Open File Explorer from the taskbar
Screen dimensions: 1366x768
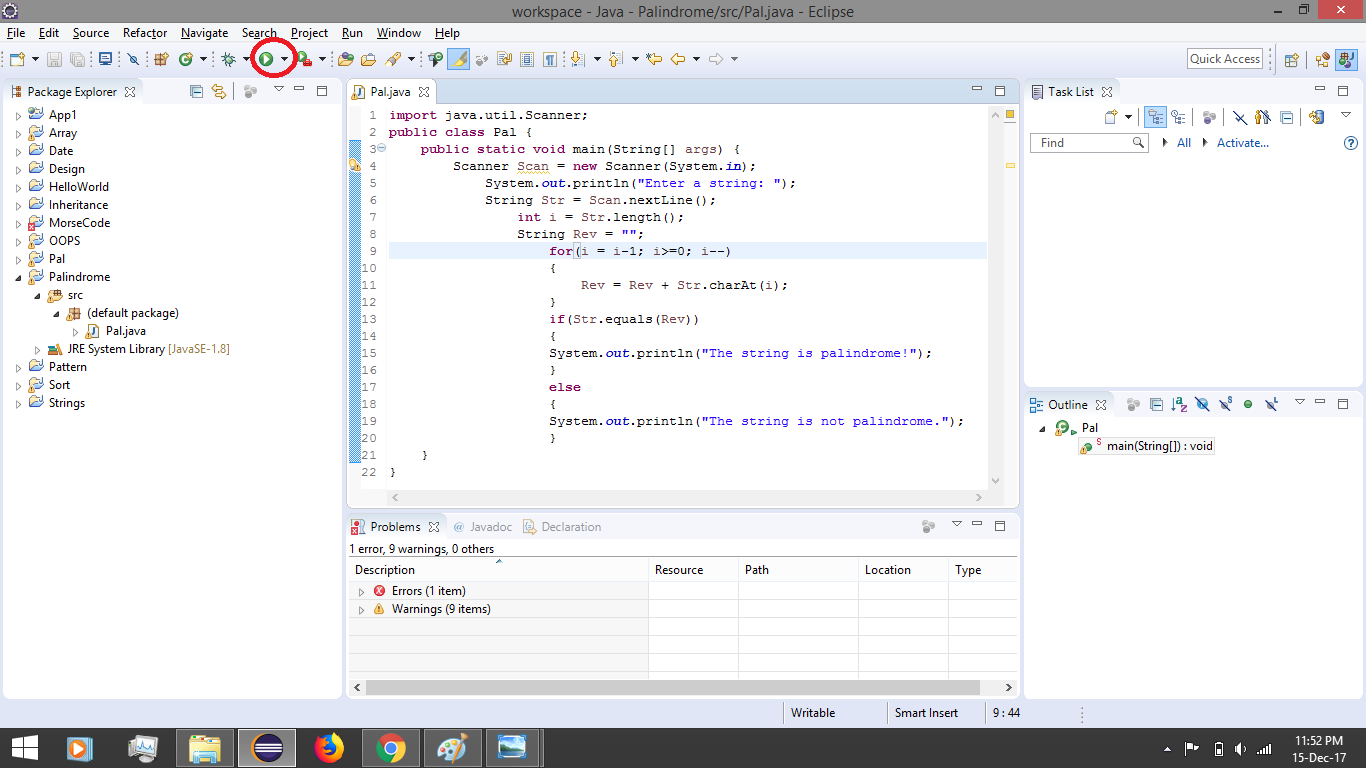pos(204,747)
